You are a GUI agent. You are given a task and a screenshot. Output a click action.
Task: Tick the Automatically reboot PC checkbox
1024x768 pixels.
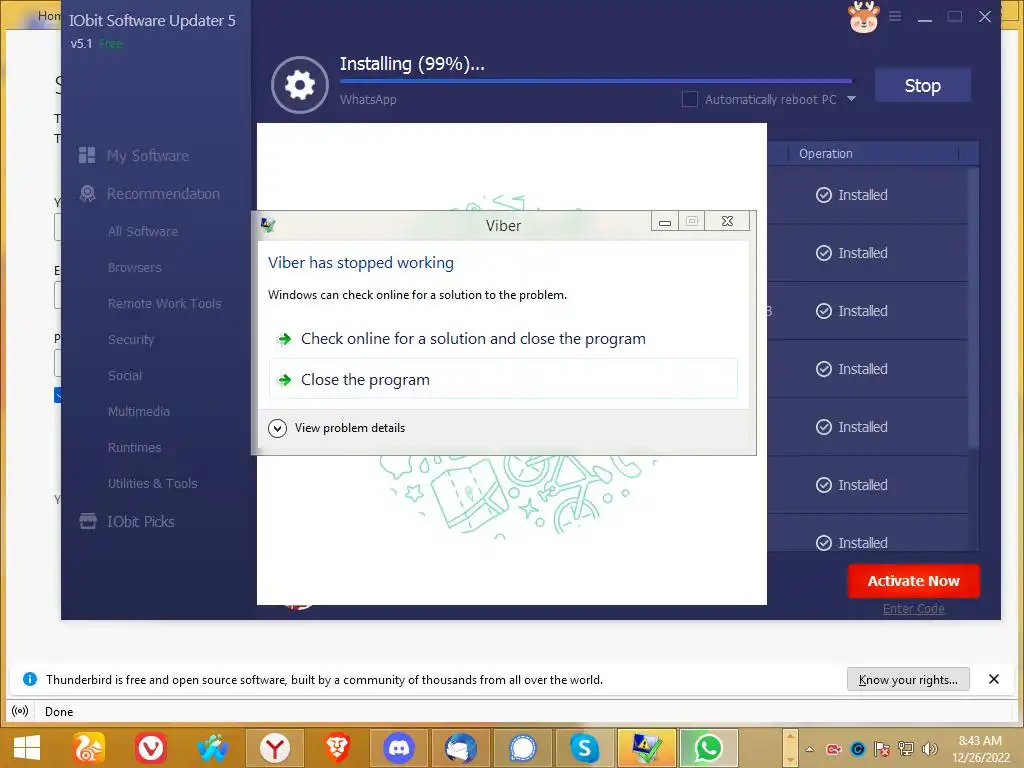pos(690,99)
